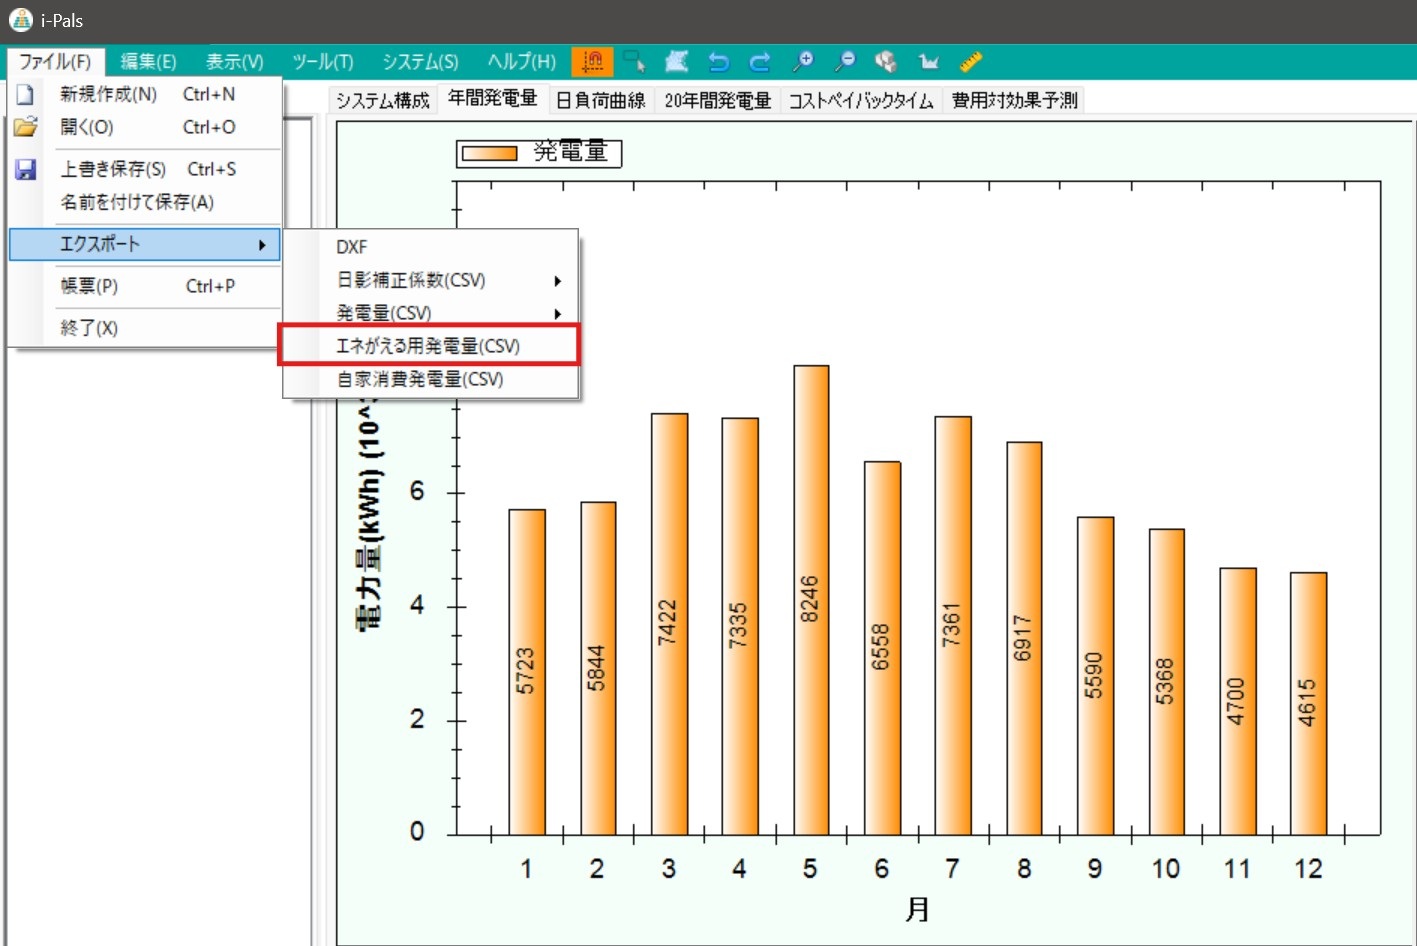Click the month 2 bar labeled 5844

click(598, 668)
